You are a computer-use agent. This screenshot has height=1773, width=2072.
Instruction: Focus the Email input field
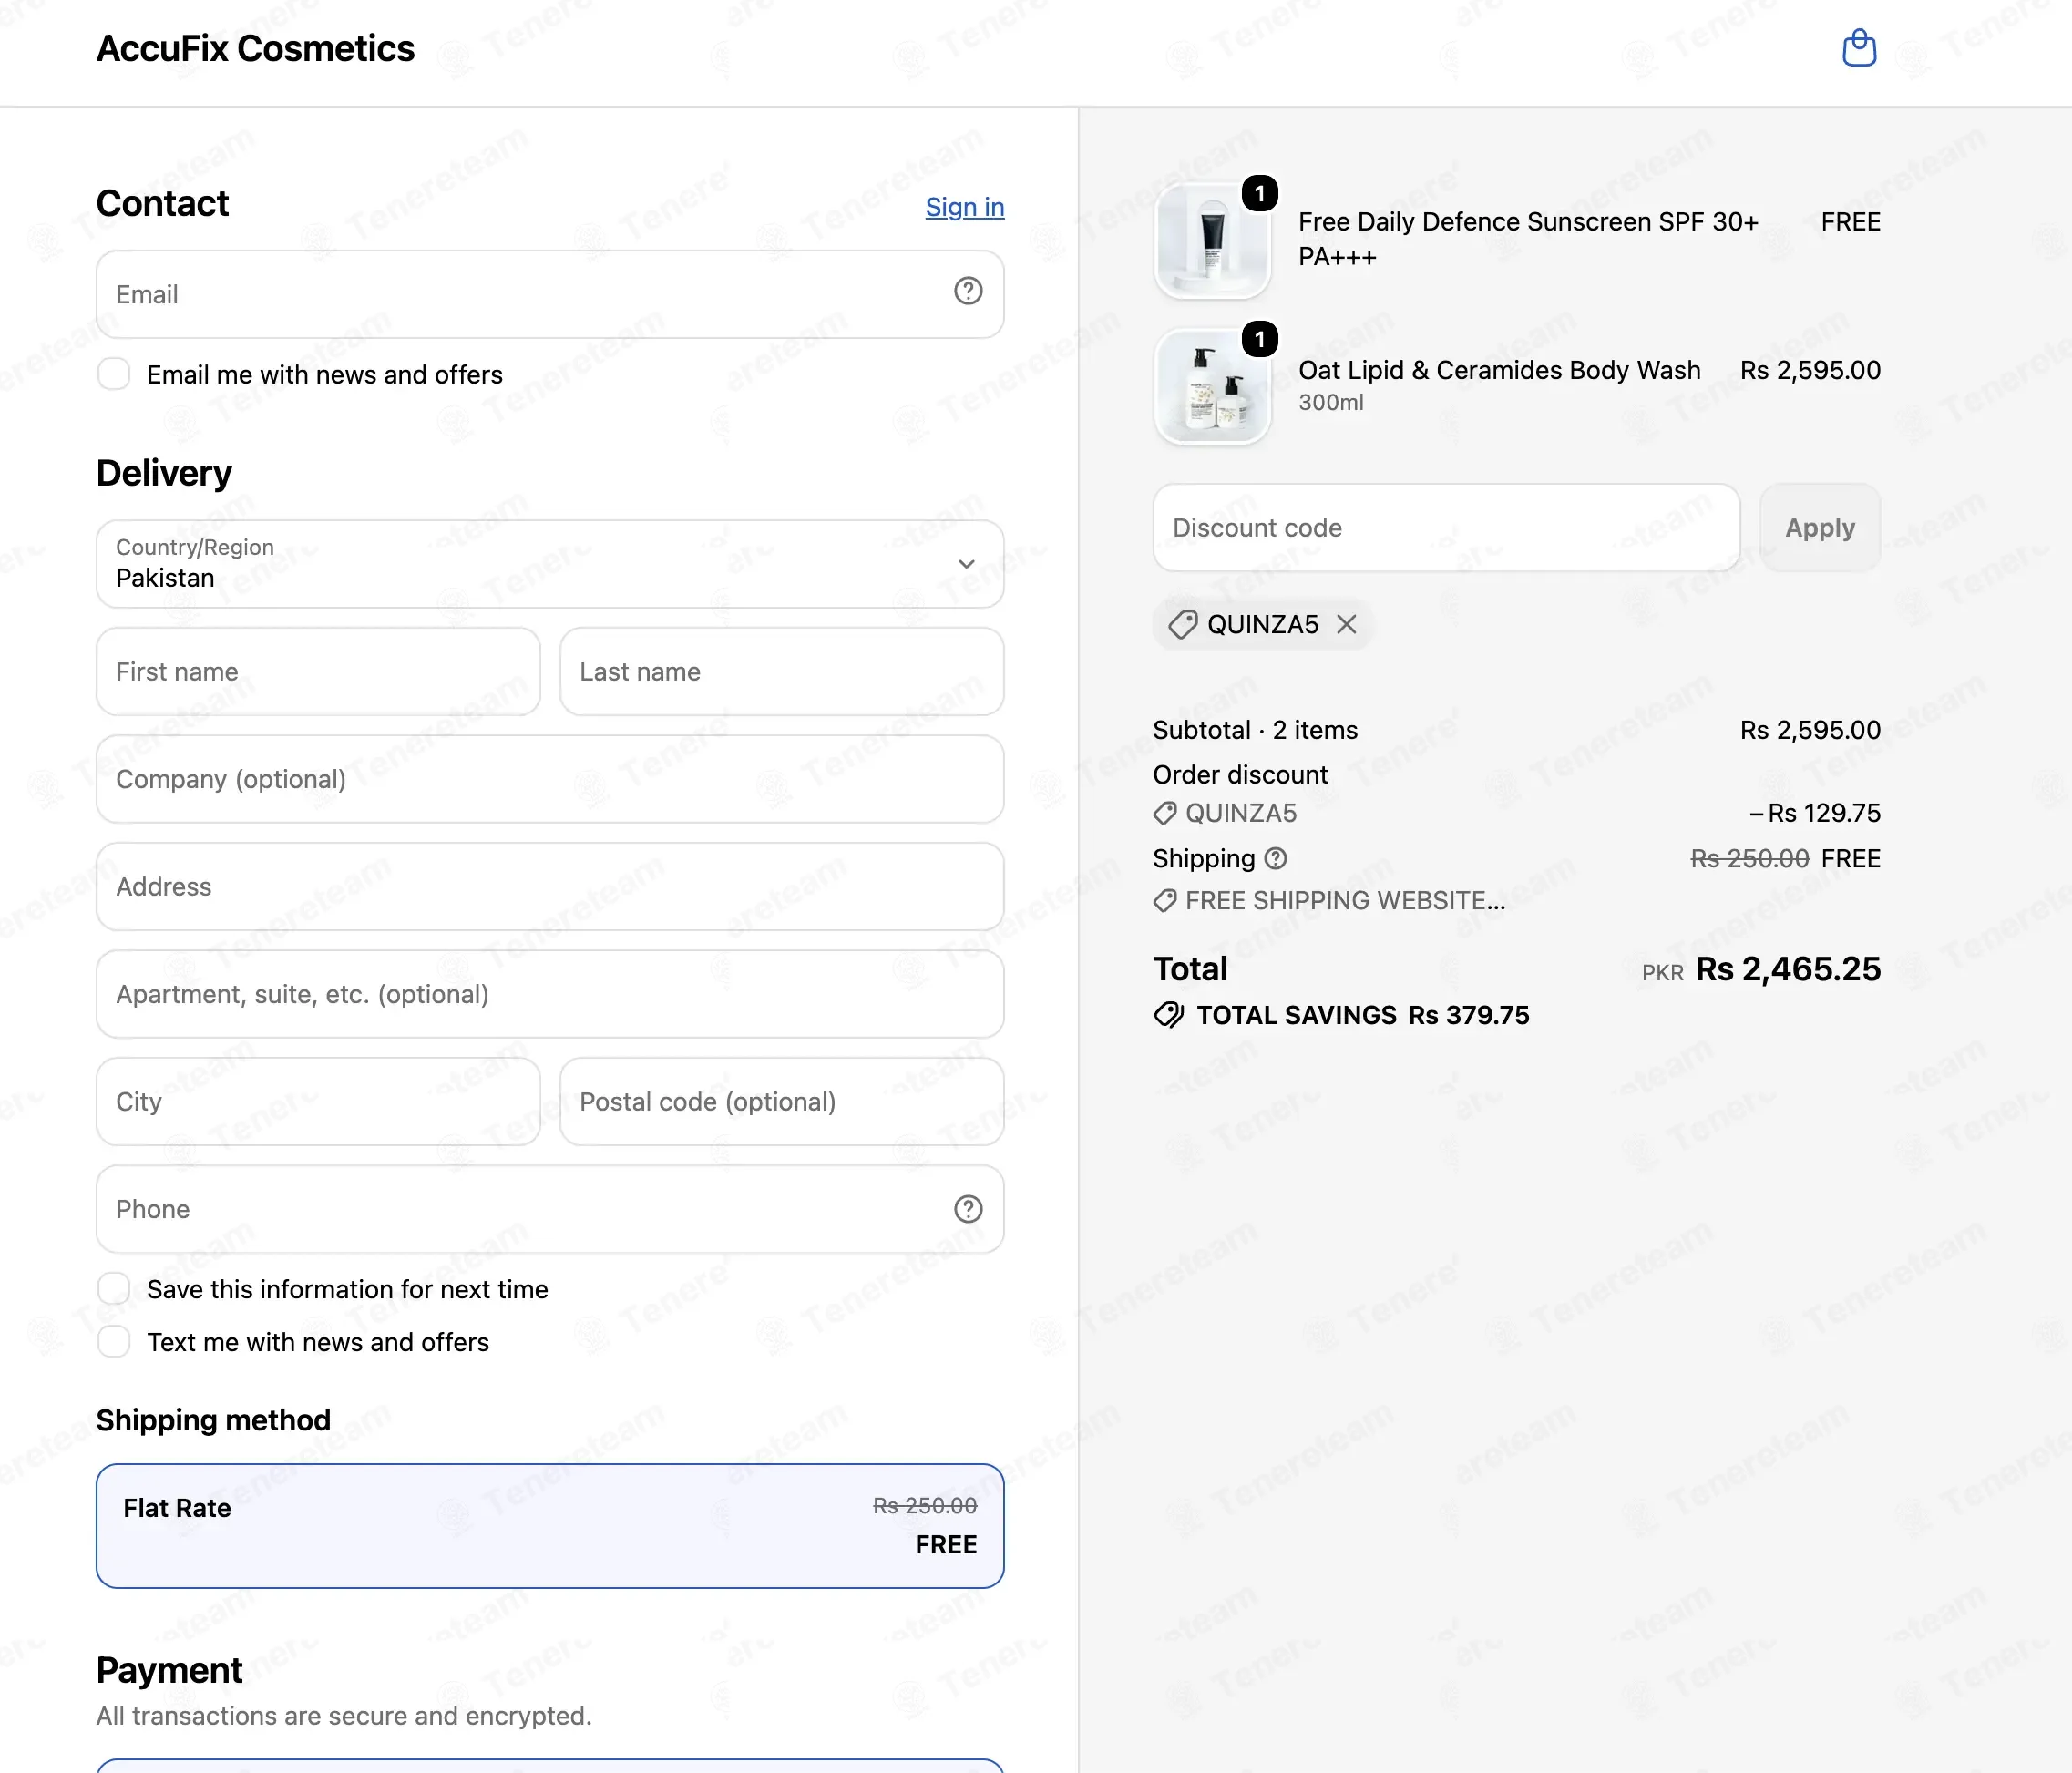550,294
